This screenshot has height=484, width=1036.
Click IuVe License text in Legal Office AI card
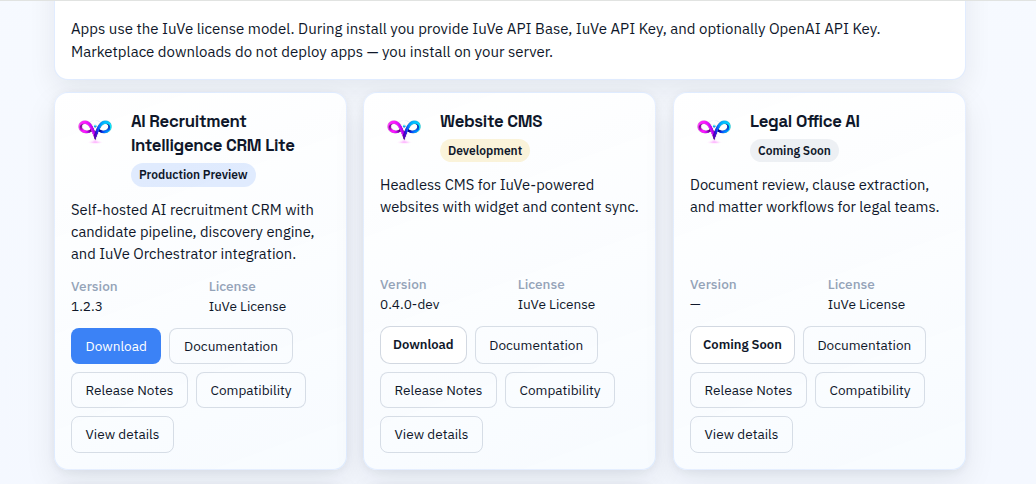click(x=866, y=304)
